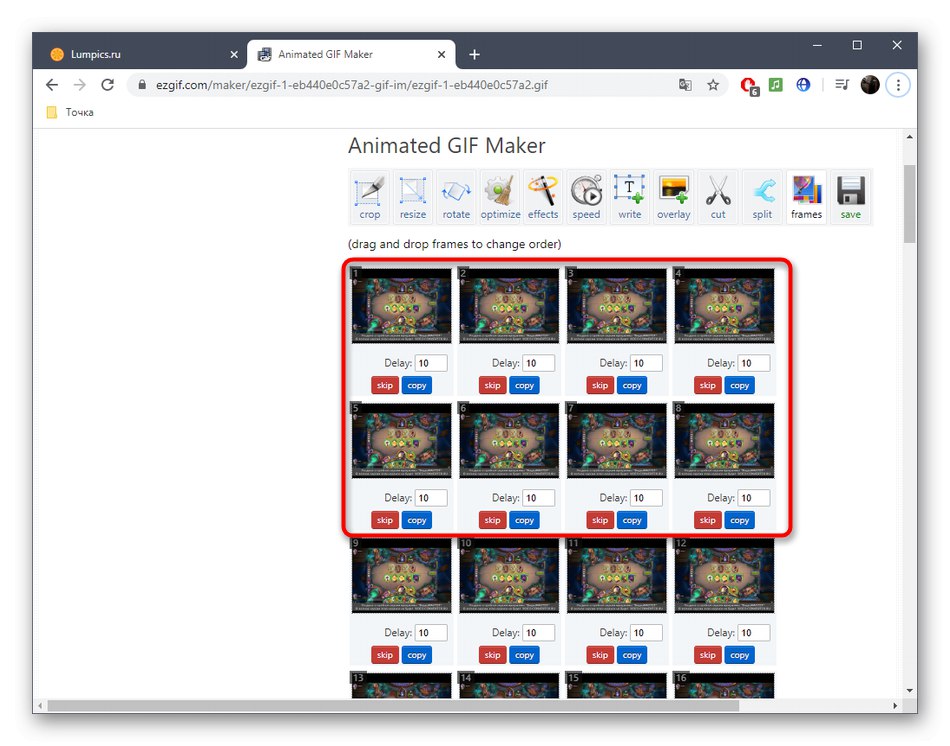
Task: Skip frame 2
Action: coord(493,385)
